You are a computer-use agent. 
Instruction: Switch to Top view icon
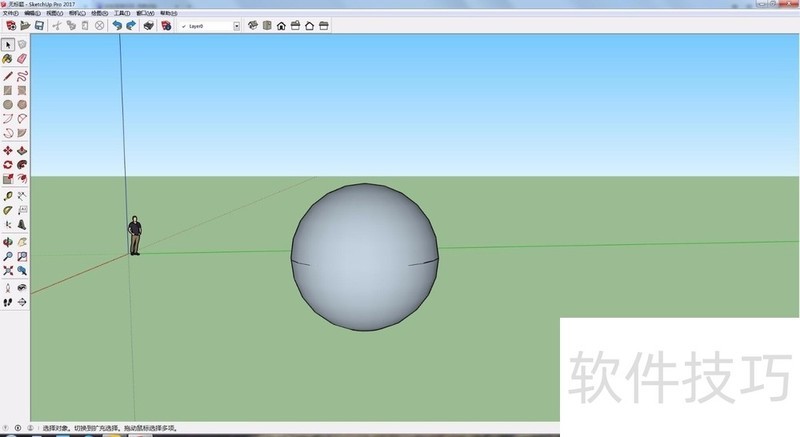point(267,25)
